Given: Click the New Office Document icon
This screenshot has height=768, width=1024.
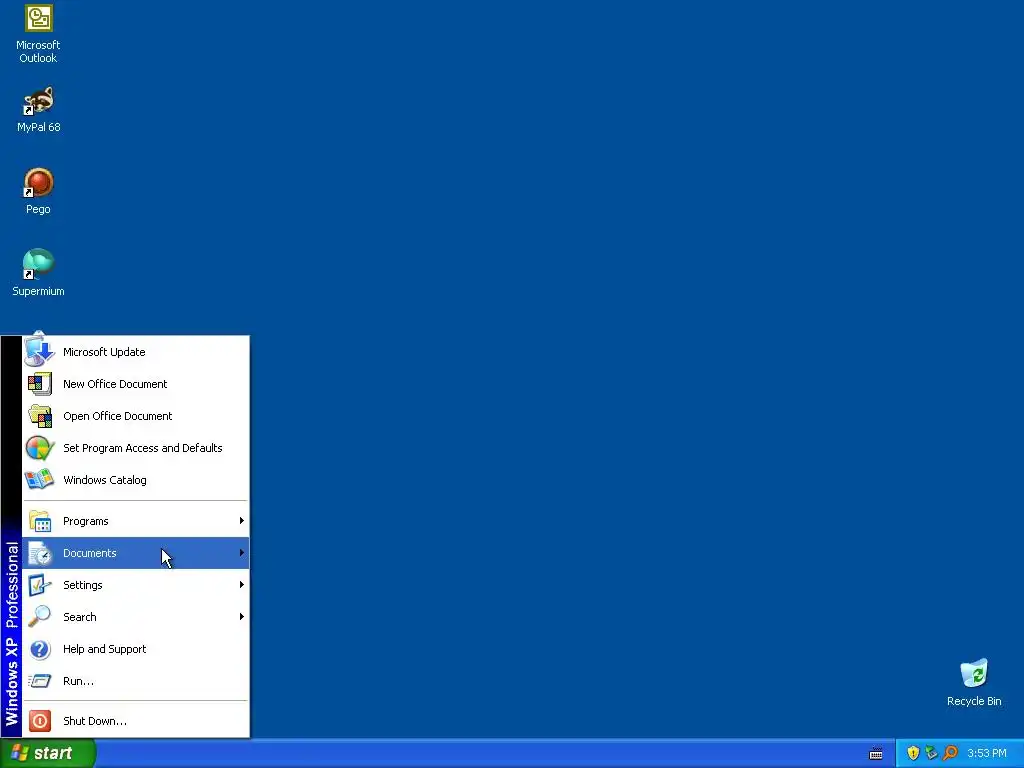Looking at the screenshot, I should tap(40, 383).
